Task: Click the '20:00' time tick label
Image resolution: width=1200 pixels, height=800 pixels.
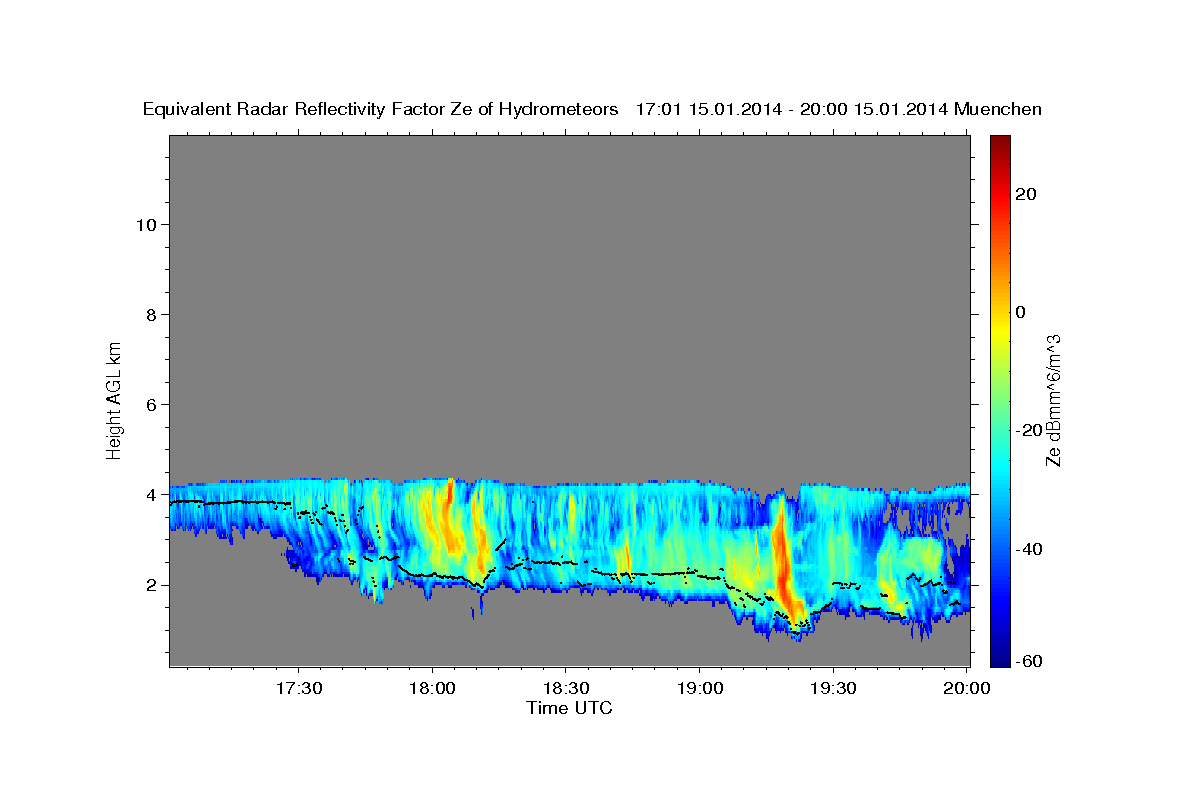Action: tap(966, 689)
